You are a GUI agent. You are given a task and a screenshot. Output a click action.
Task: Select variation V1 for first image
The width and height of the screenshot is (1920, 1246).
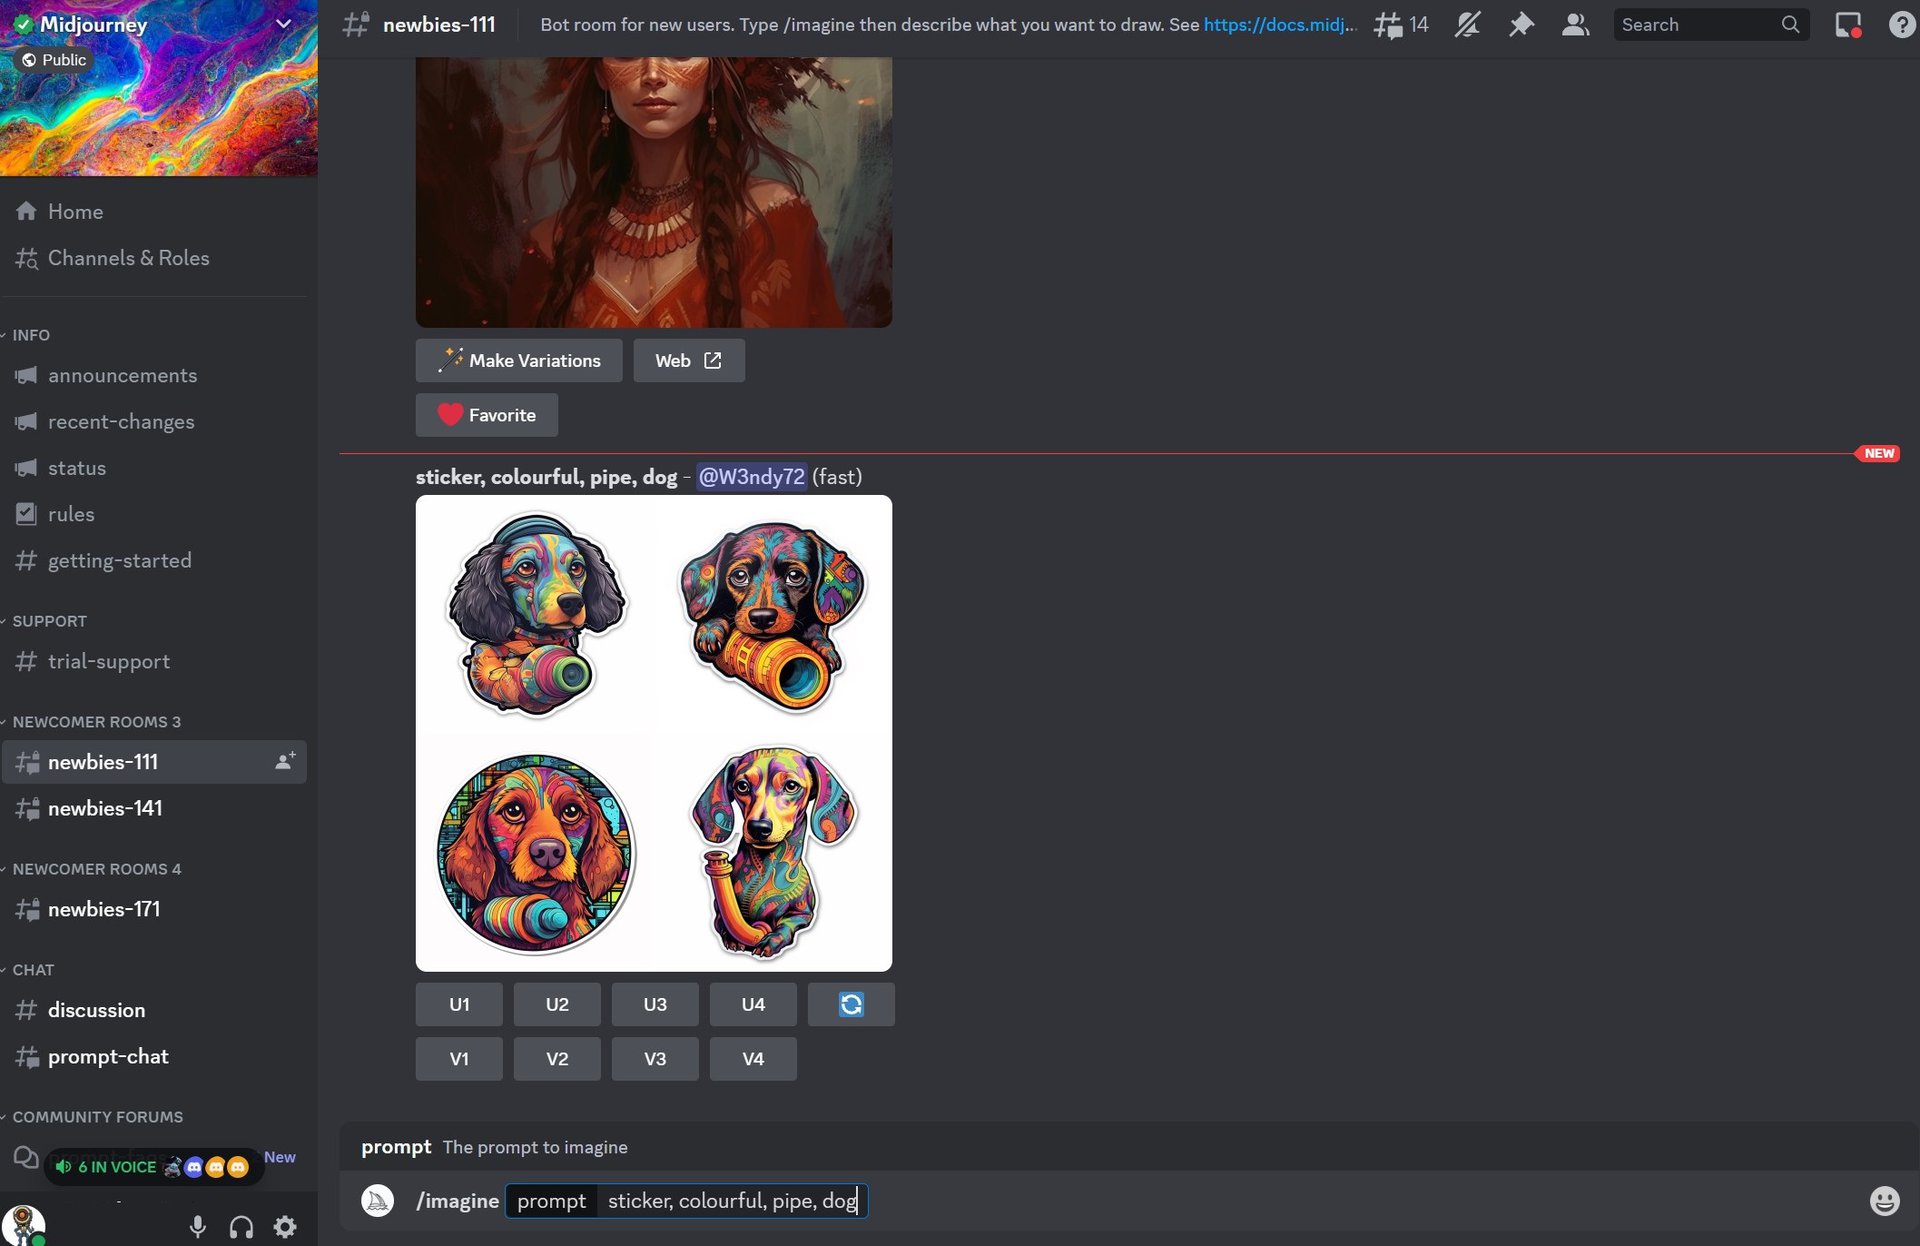pyautogui.click(x=459, y=1058)
